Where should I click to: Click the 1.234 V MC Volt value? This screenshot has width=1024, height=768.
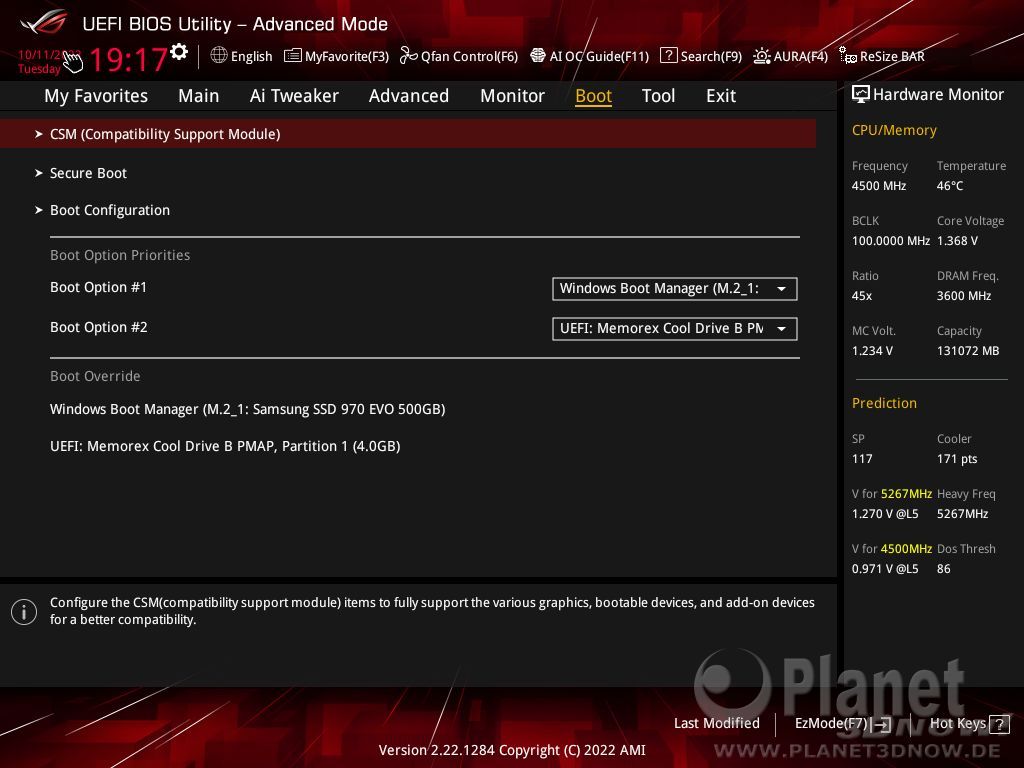(x=872, y=351)
